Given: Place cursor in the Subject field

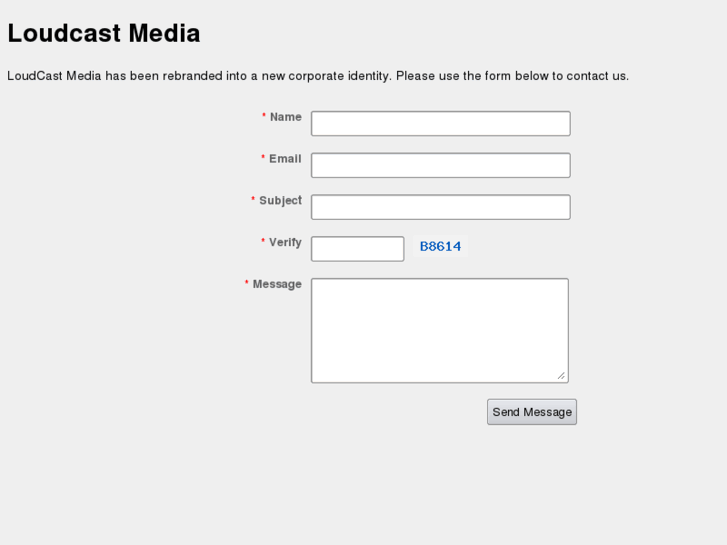Looking at the screenshot, I should point(440,207).
